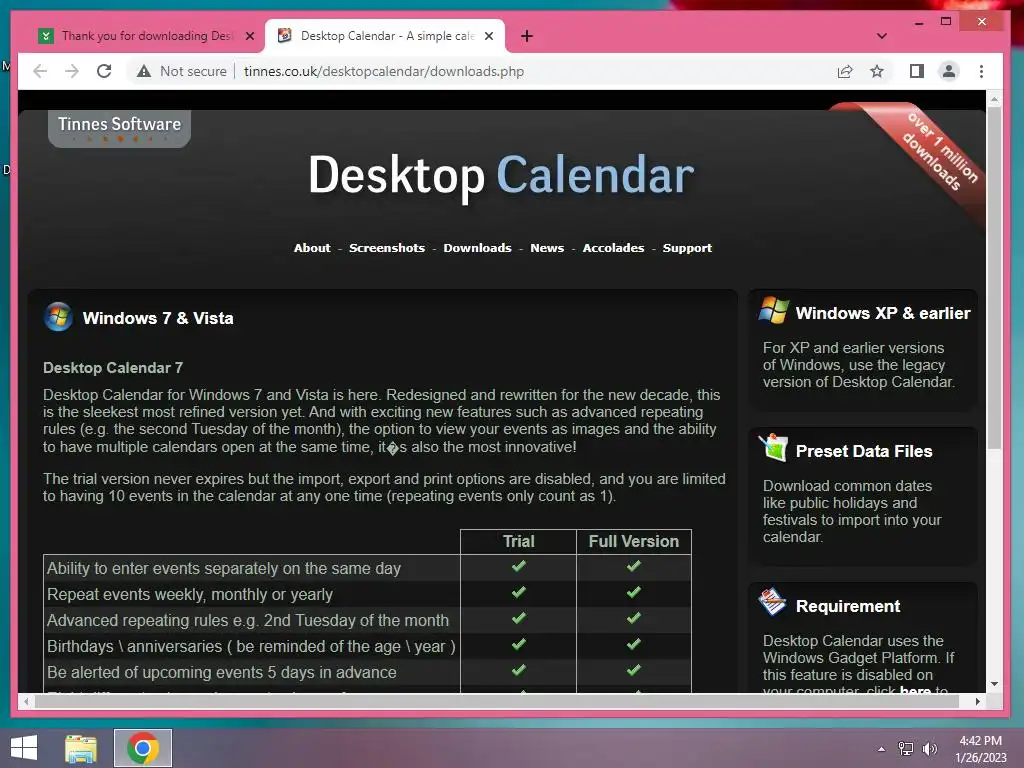Screen dimensions: 1024x768
Task: Click the Tinnes Software logo
Action: coord(120,127)
